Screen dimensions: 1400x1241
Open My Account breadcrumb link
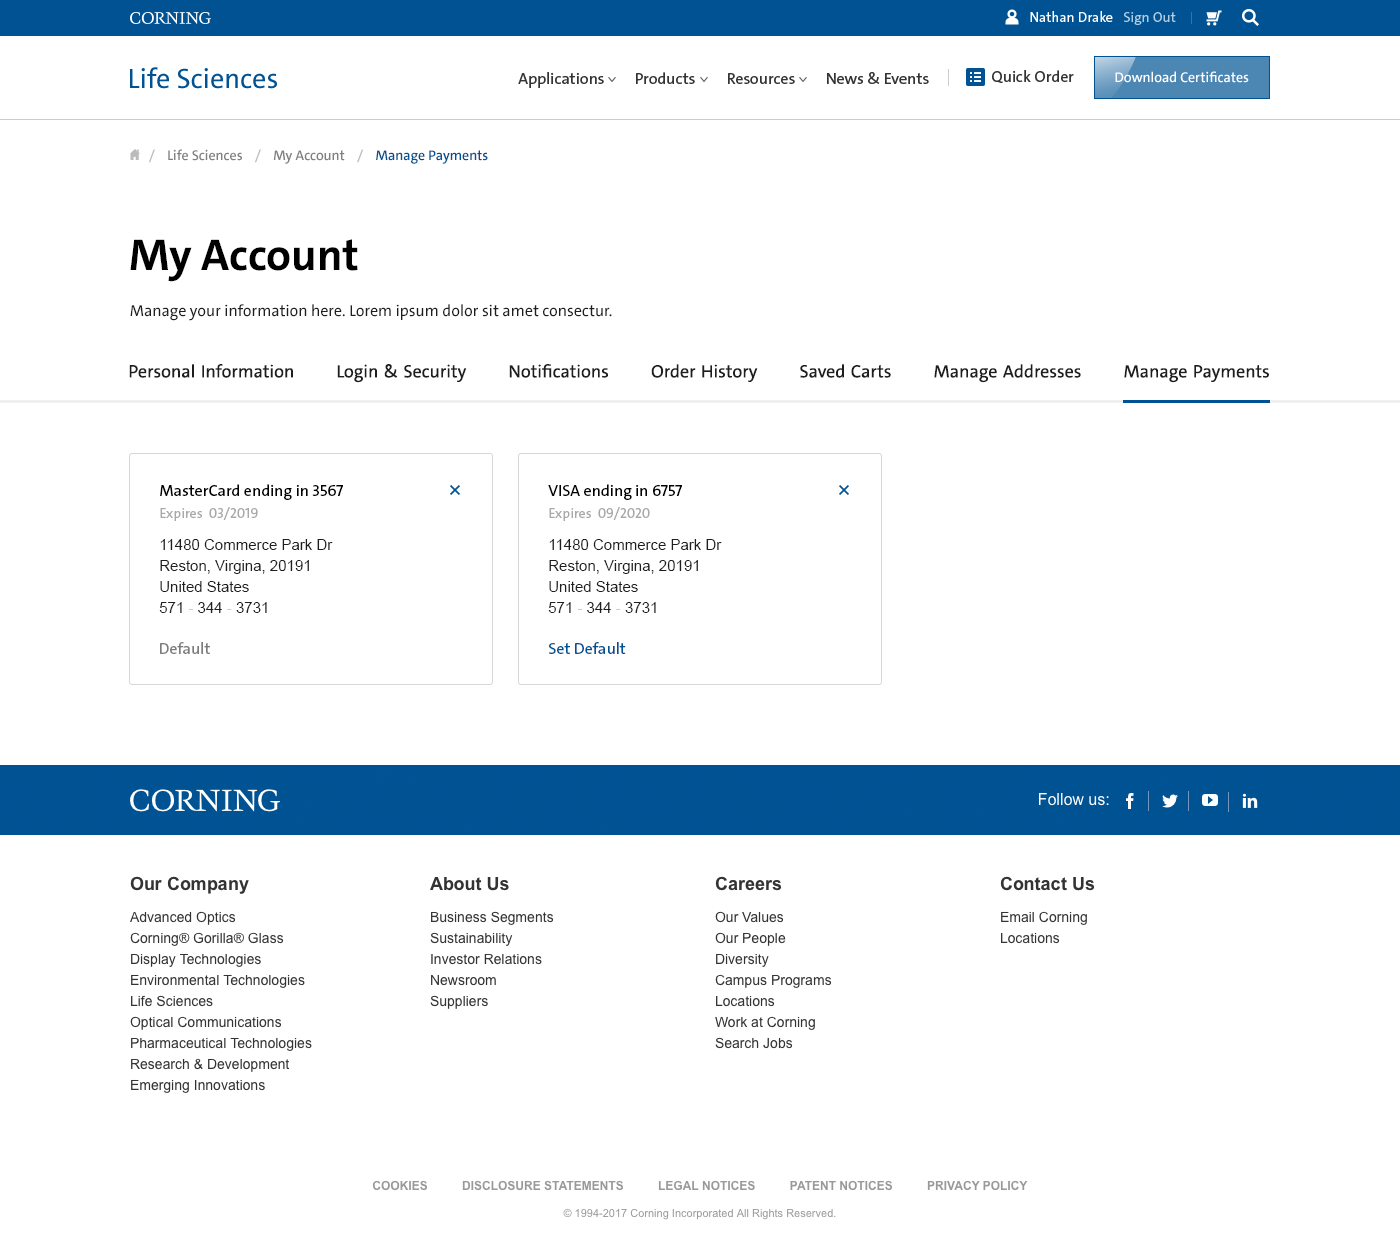(309, 155)
